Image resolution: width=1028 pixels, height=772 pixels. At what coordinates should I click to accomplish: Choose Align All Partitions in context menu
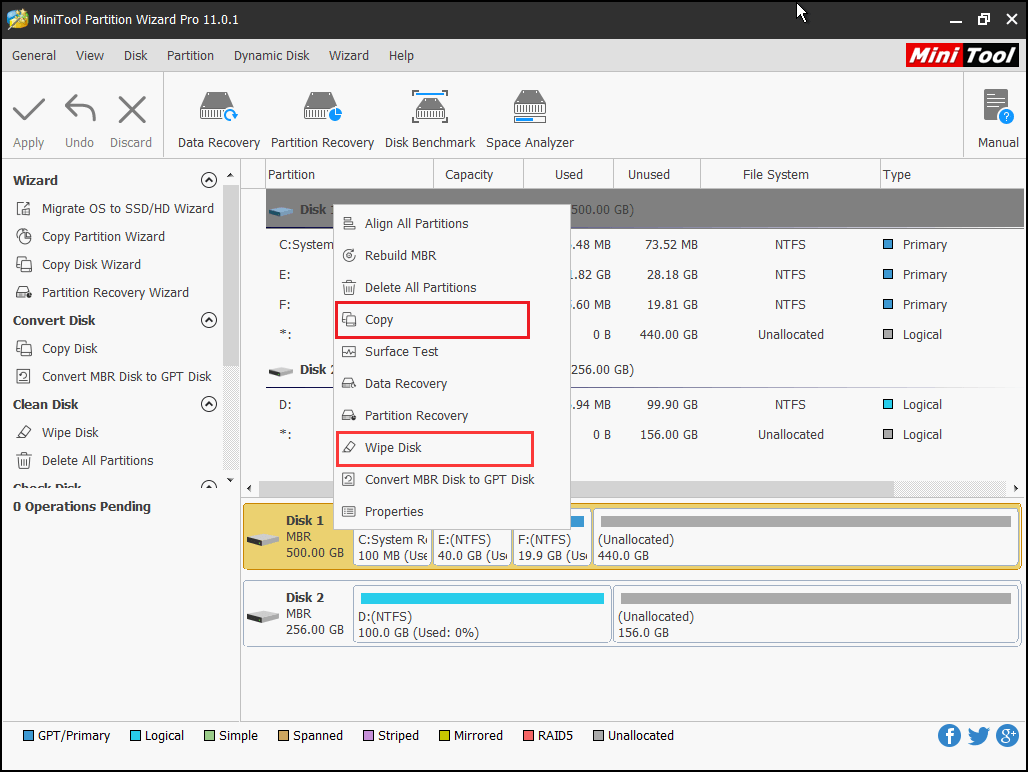452,223
